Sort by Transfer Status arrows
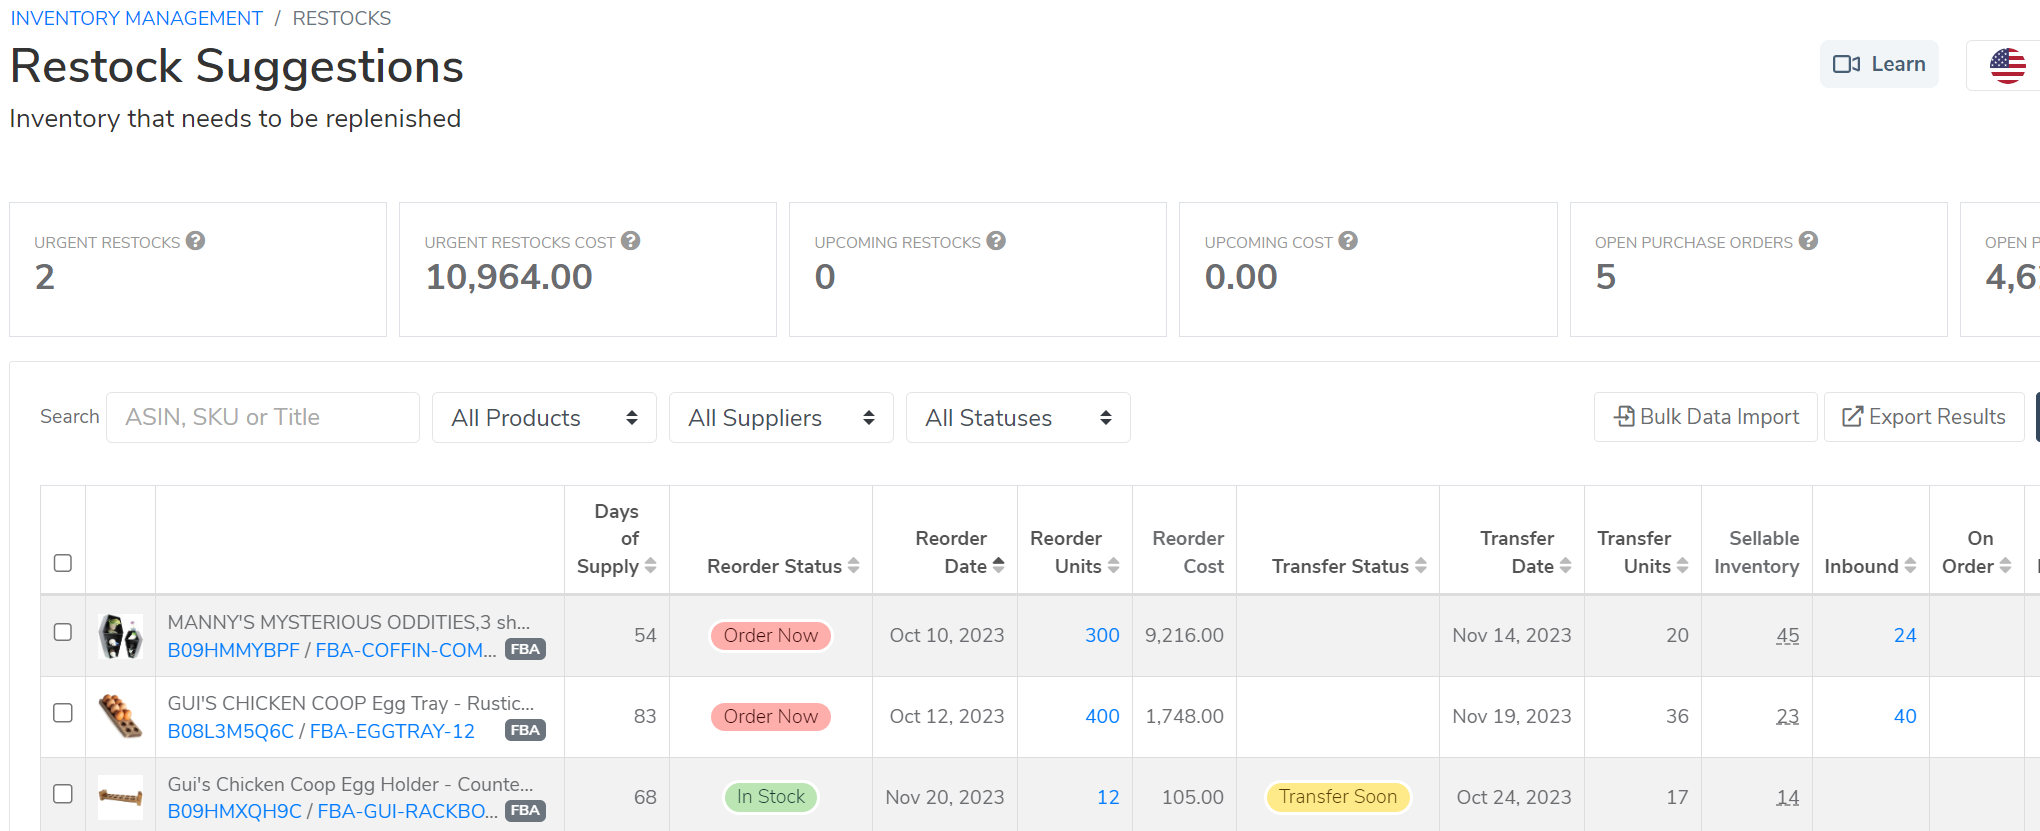2040x831 pixels. tap(1420, 566)
